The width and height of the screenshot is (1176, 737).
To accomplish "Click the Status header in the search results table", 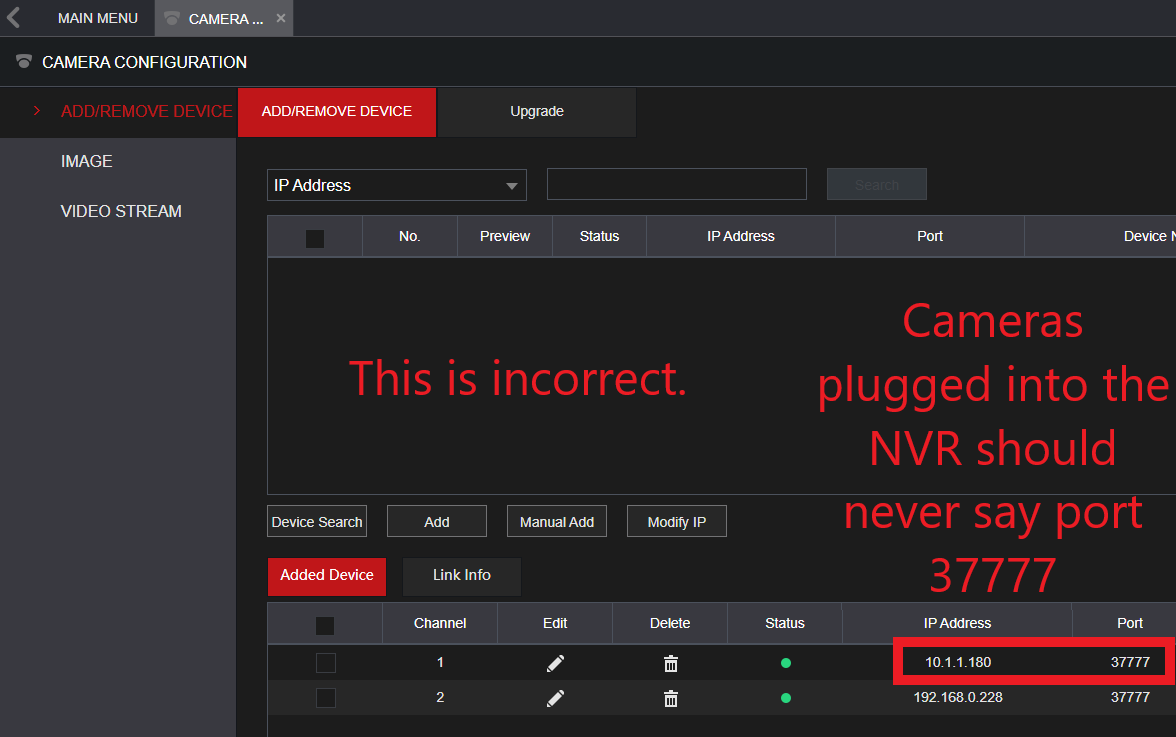I will pyautogui.click(x=599, y=236).
